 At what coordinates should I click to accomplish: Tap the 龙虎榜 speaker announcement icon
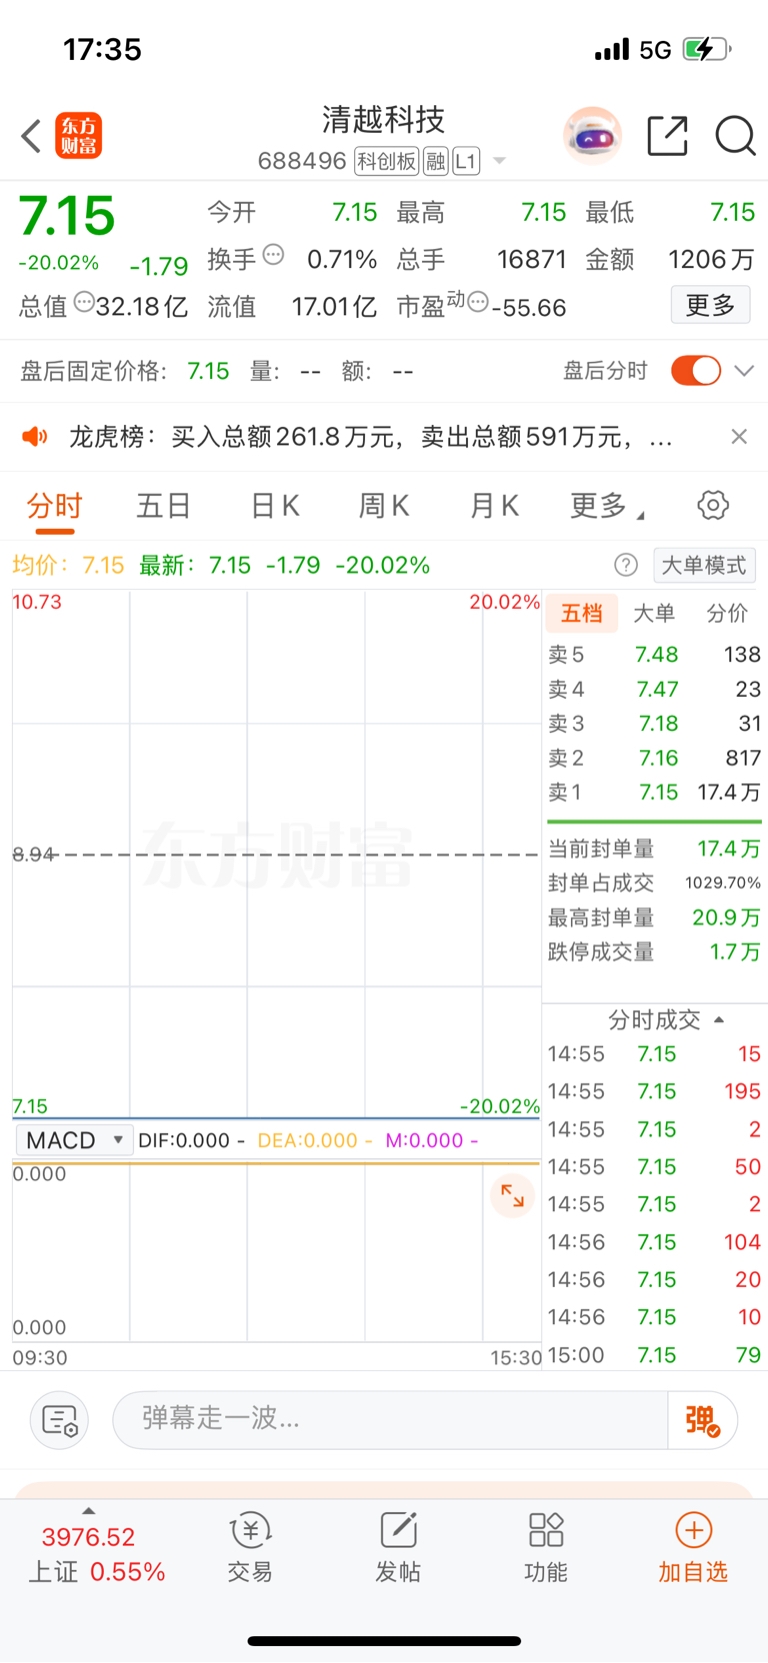(x=36, y=437)
